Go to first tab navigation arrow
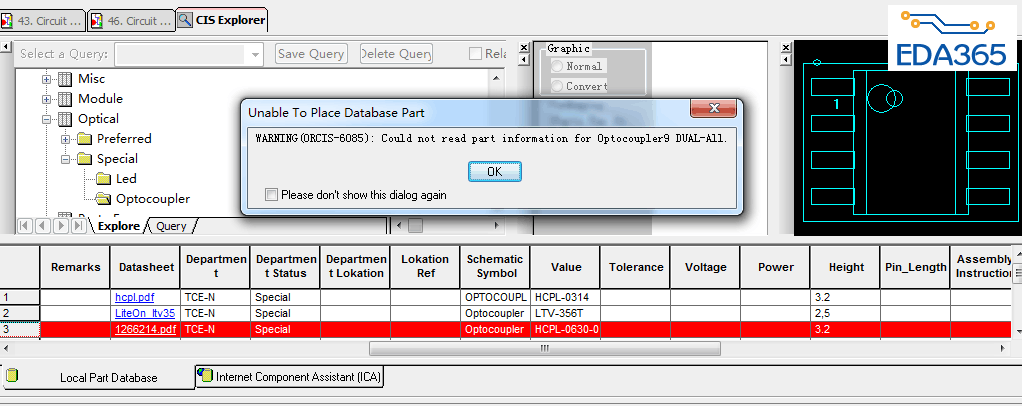Screen dimensions: 1022x406 pos(25,226)
